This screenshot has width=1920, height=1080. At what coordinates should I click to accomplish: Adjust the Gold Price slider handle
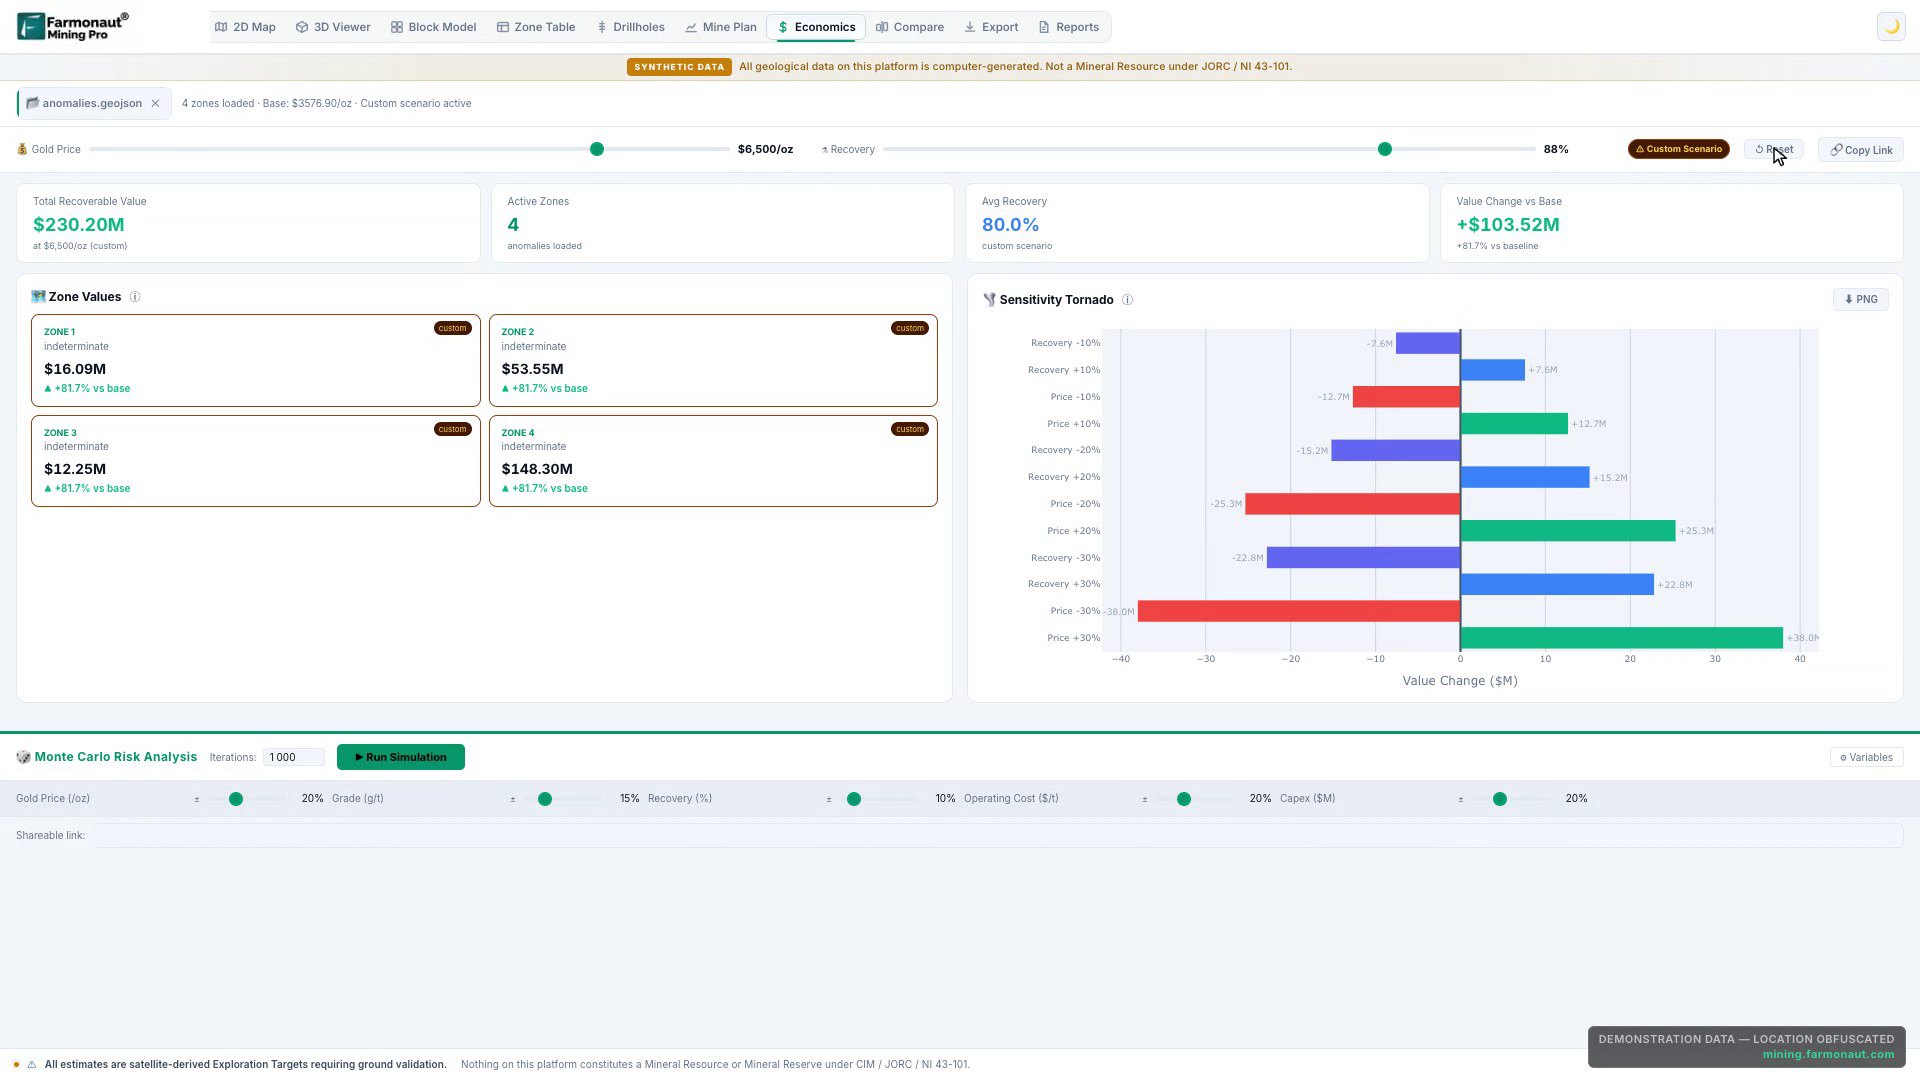pos(597,149)
